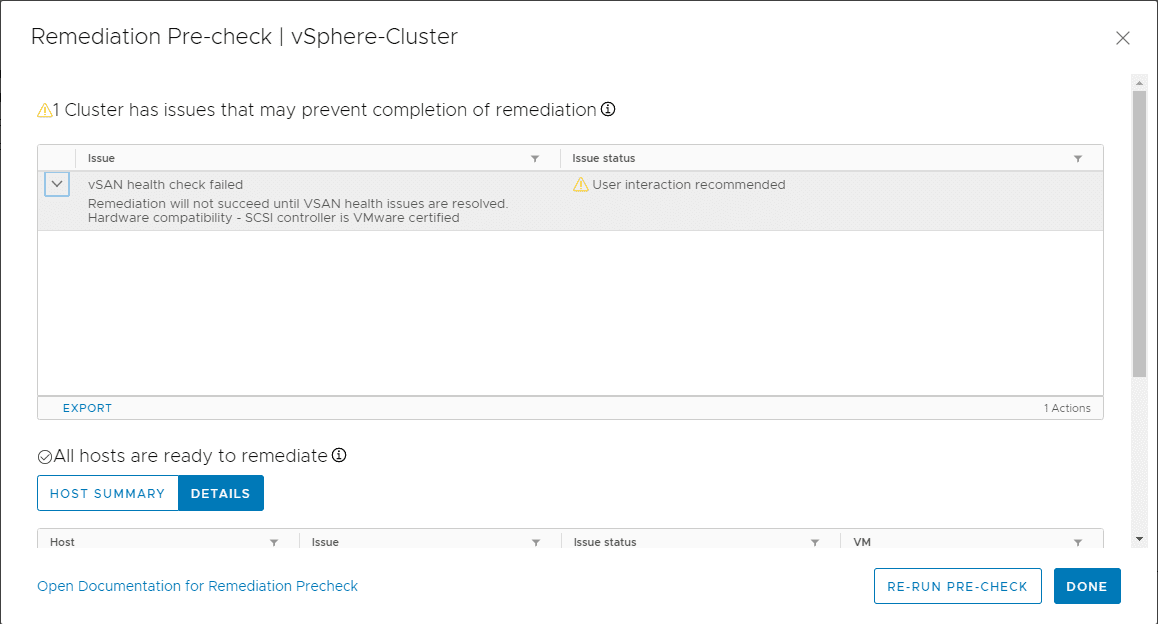1158x624 pixels.
Task: Filter the VM column in hosts table
Action: (1078, 543)
